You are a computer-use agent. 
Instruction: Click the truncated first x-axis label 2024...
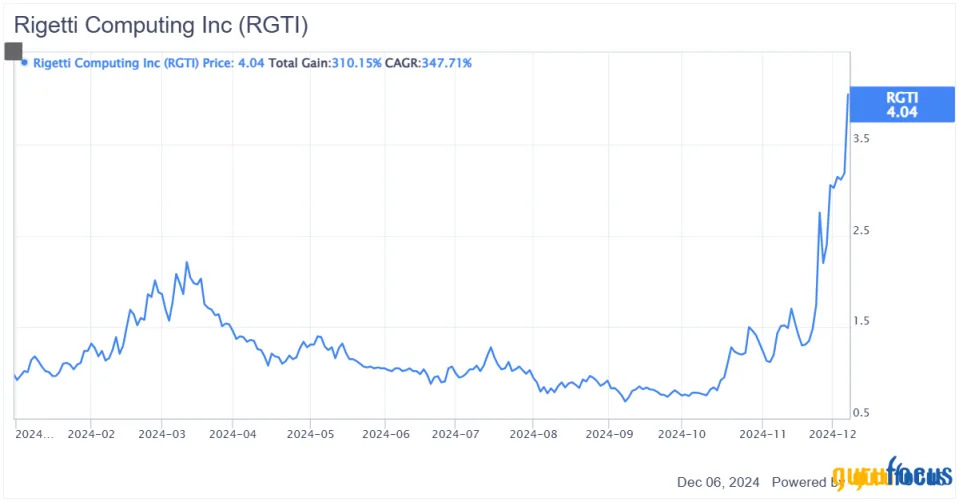(x=34, y=434)
